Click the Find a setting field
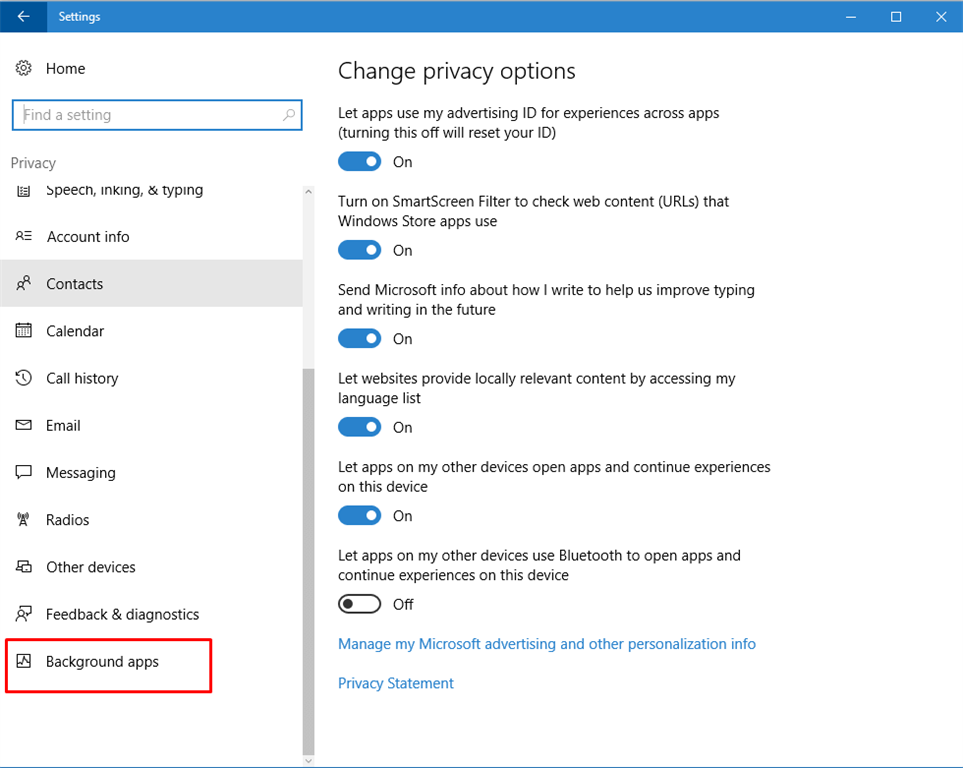Screen dimensions: 963x768 tap(157, 115)
